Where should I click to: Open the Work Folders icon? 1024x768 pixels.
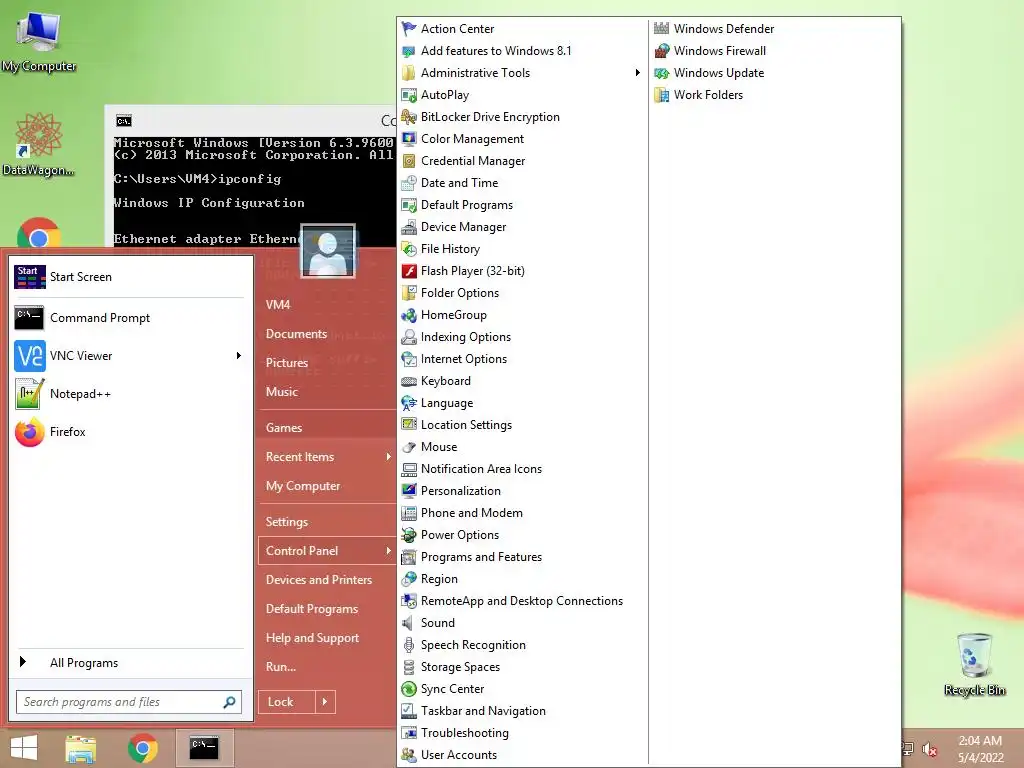662,95
